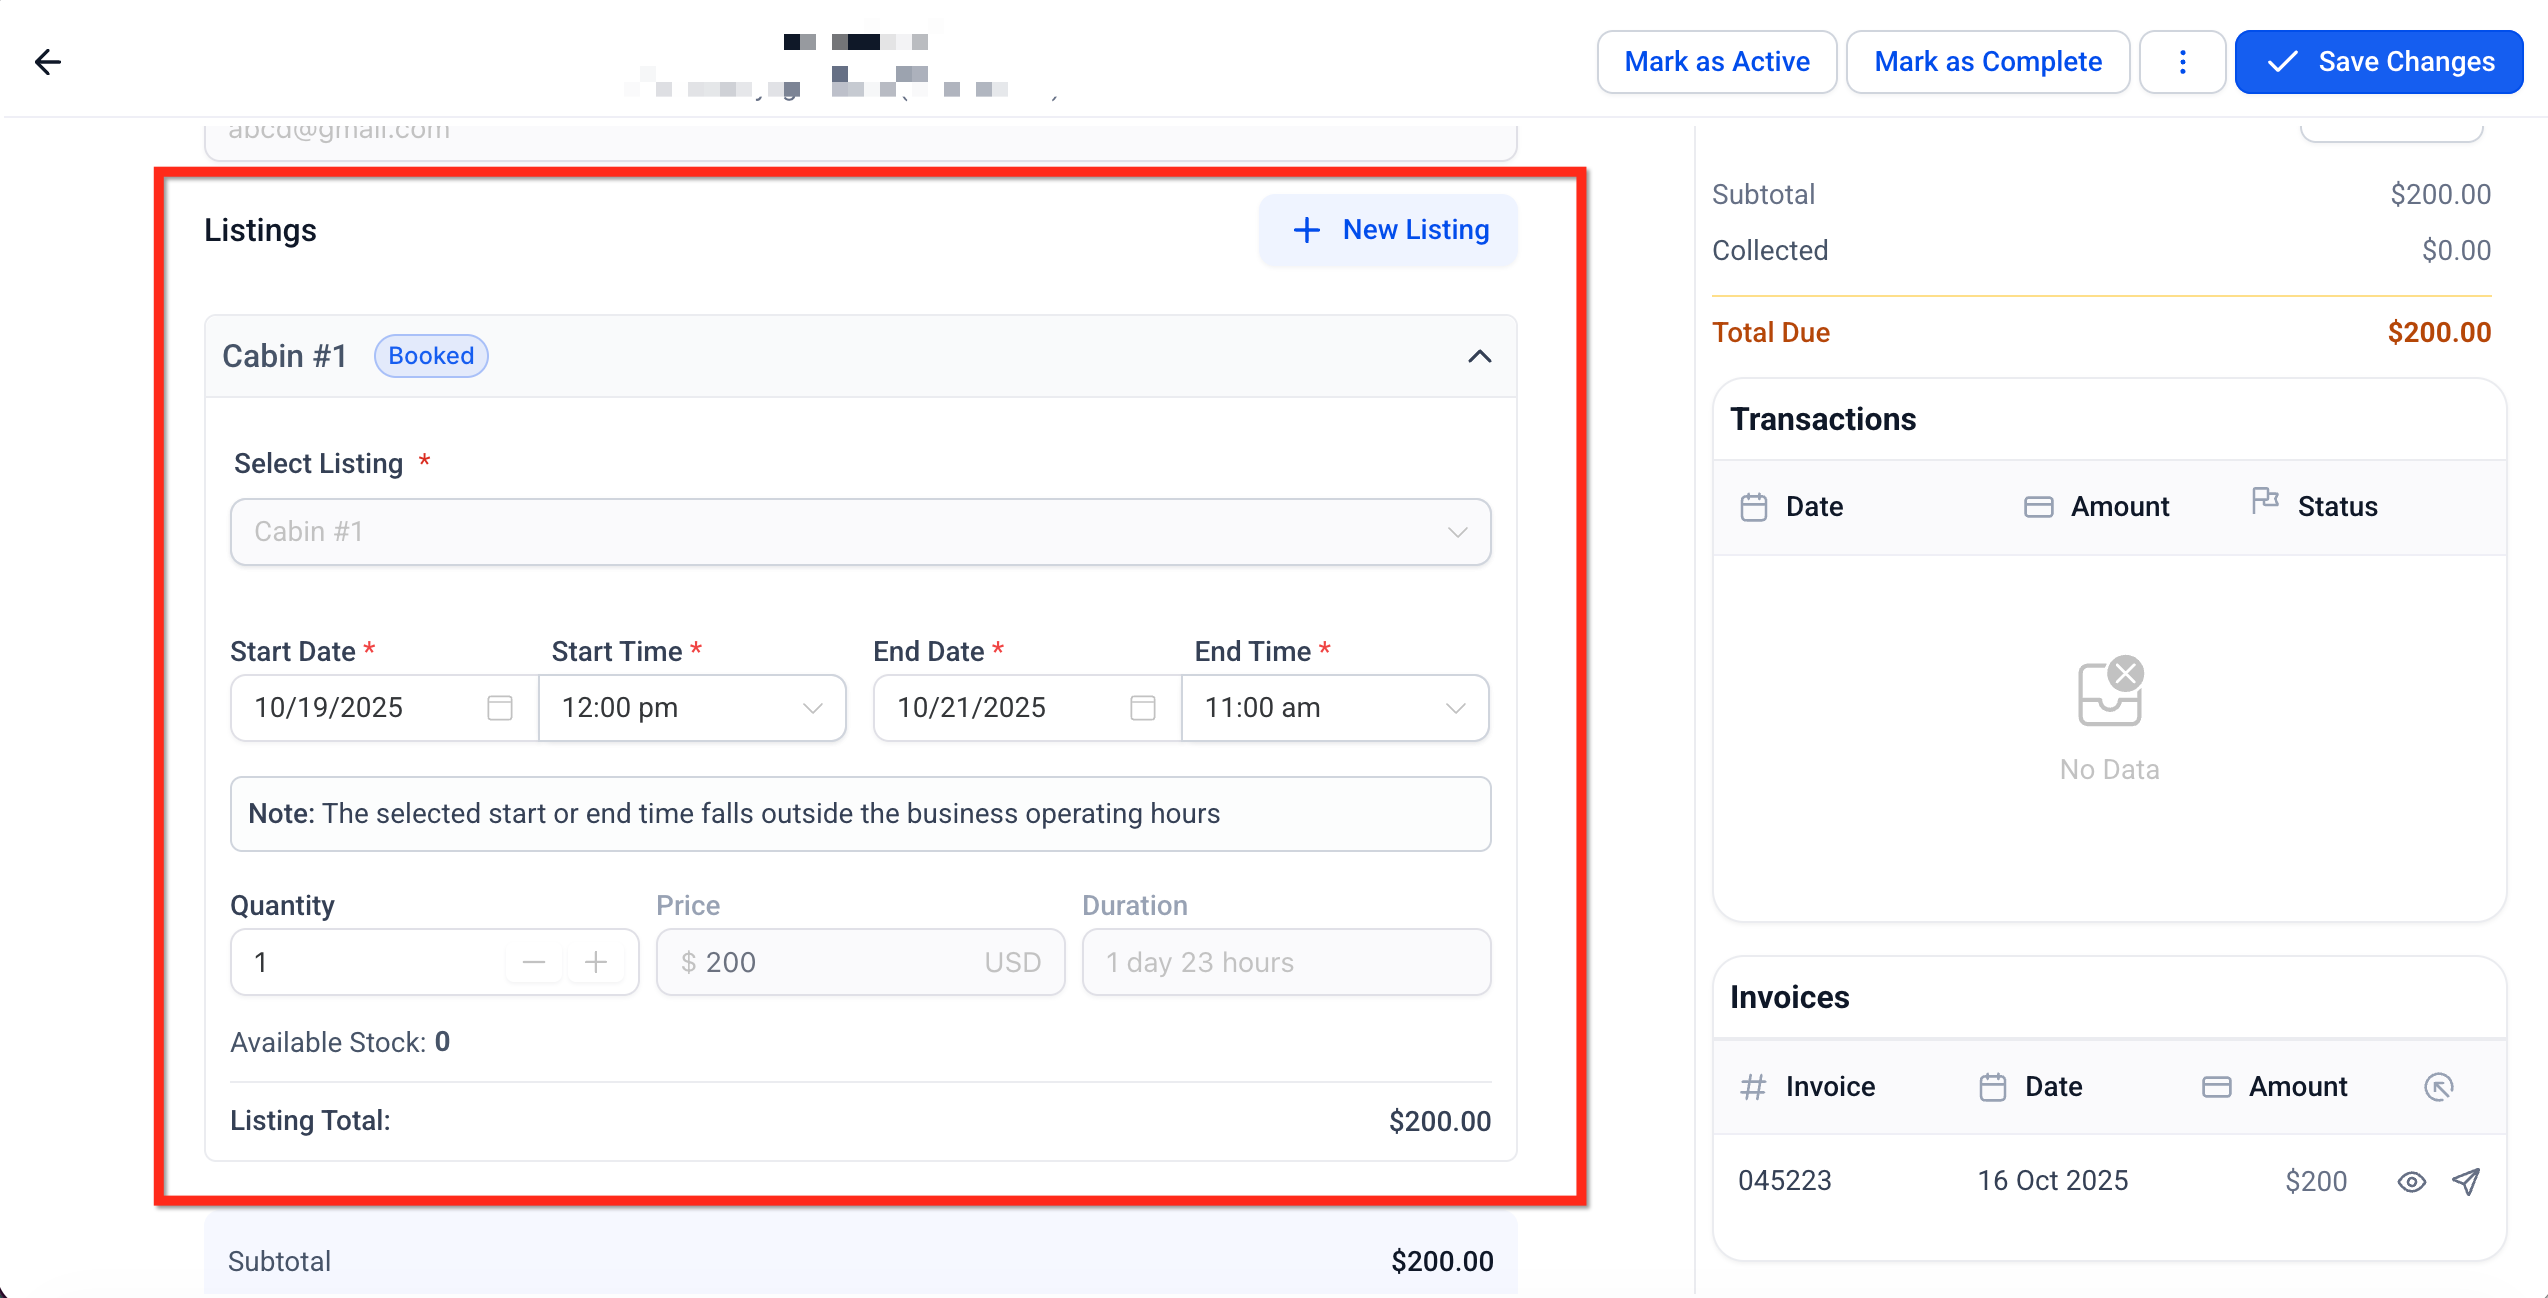Open the three-dot more options menu
Viewport: 2548px width, 1298px height.
coord(2182,62)
